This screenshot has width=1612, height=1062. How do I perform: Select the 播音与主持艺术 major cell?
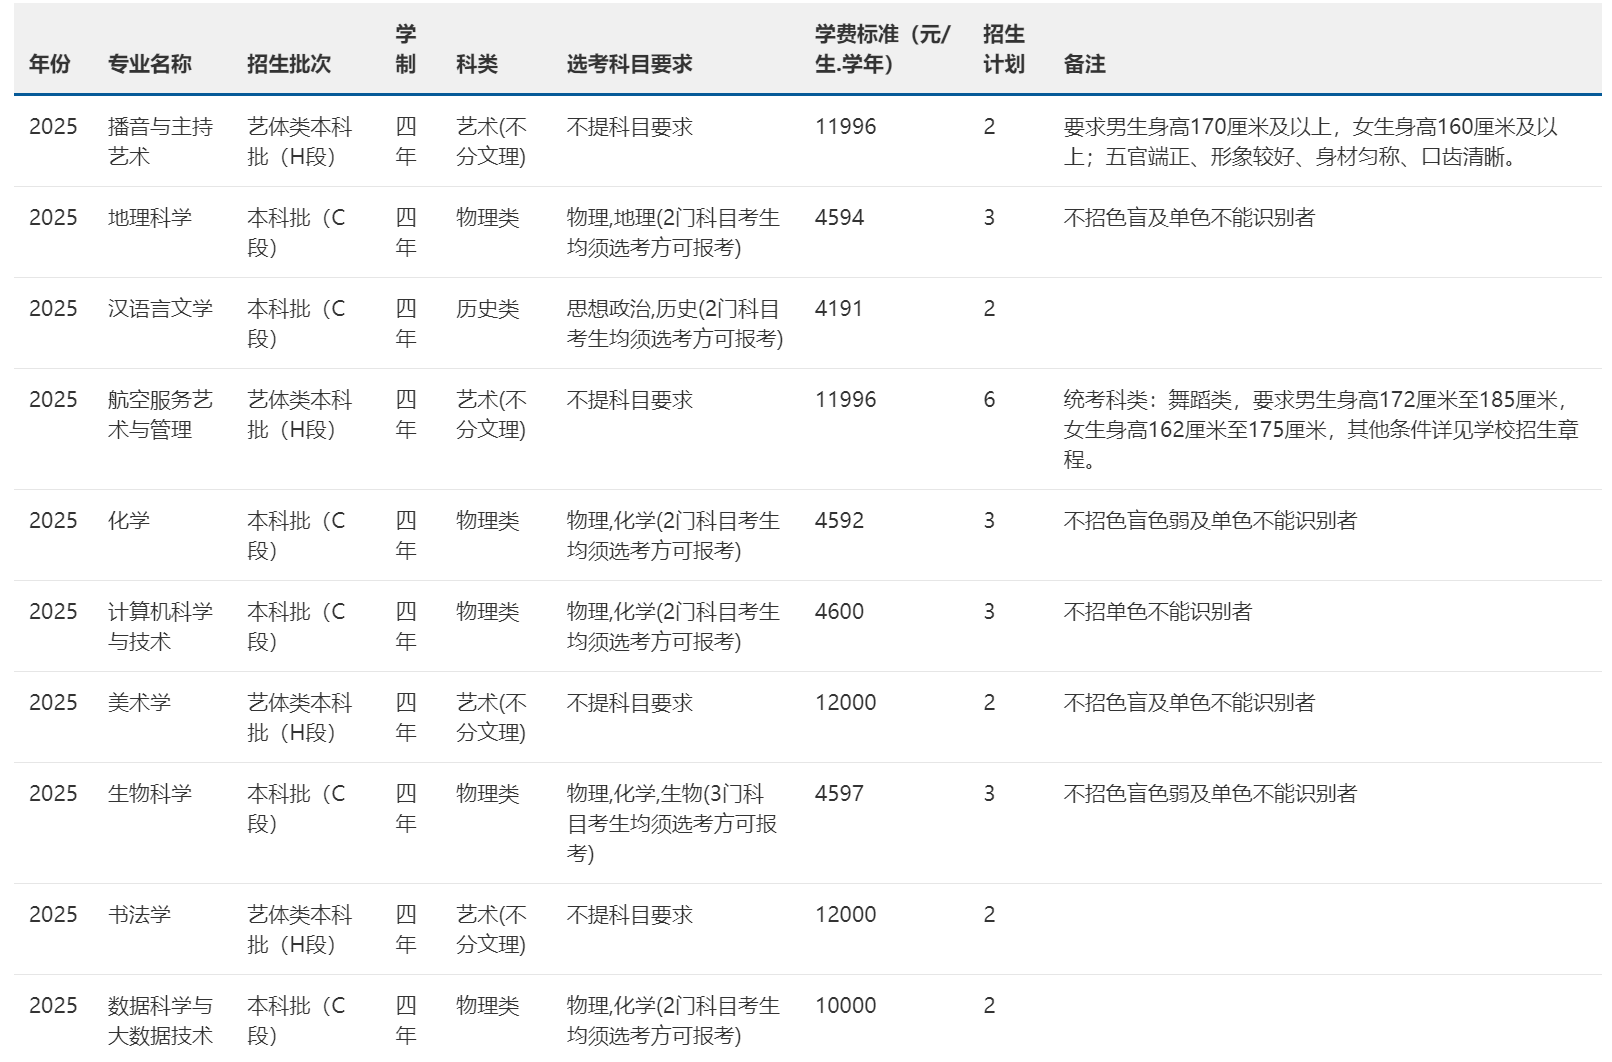[161, 142]
